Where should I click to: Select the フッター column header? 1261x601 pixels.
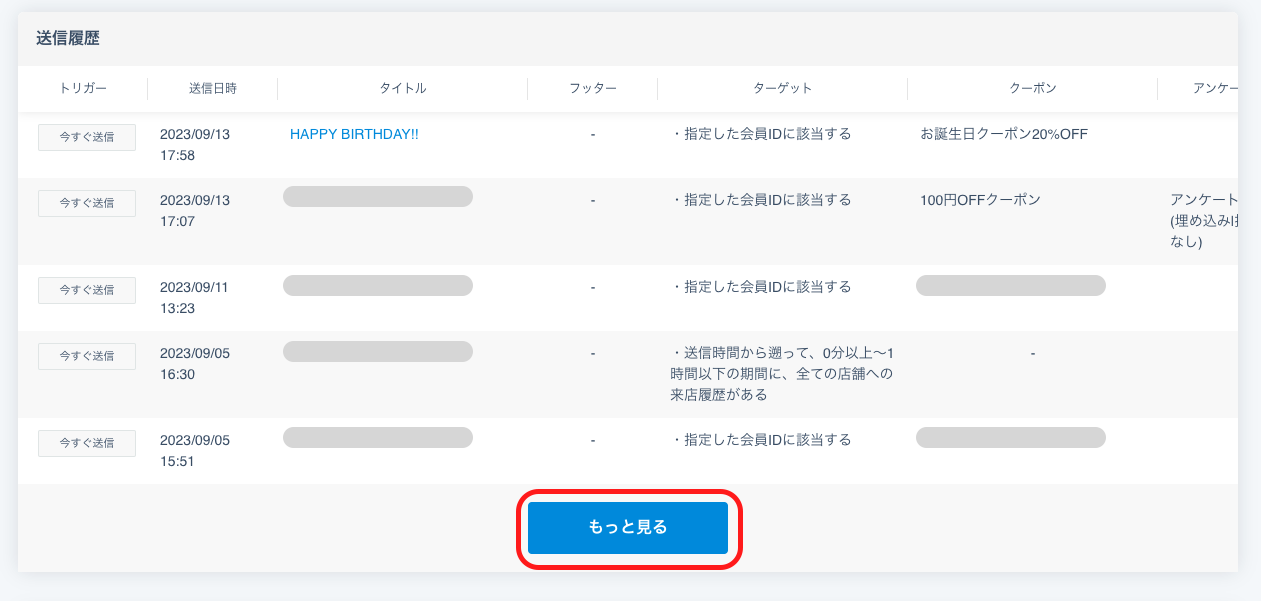[x=593, y=88]
